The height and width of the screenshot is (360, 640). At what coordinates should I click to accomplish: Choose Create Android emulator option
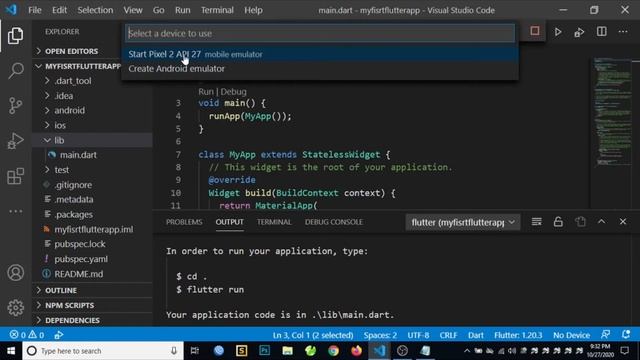click(320, 69)
